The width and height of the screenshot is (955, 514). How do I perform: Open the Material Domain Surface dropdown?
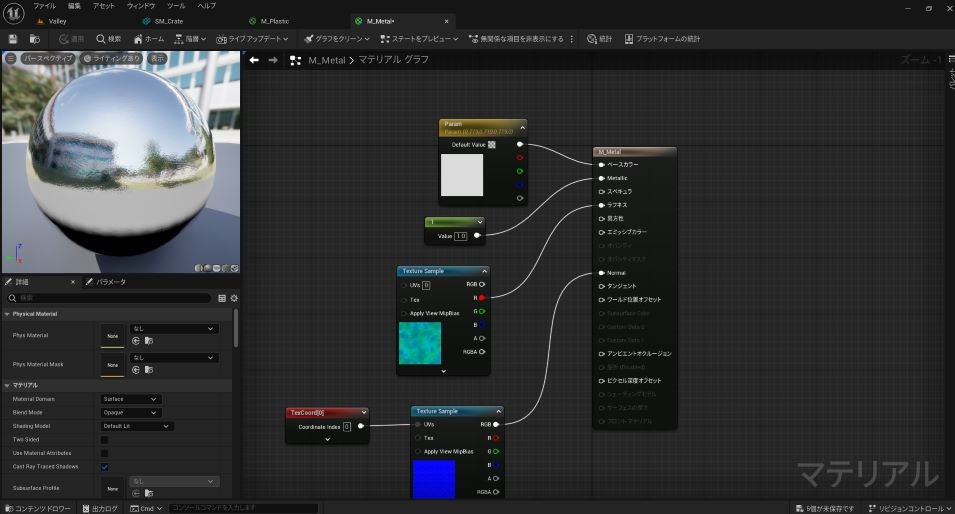(130, 400)
